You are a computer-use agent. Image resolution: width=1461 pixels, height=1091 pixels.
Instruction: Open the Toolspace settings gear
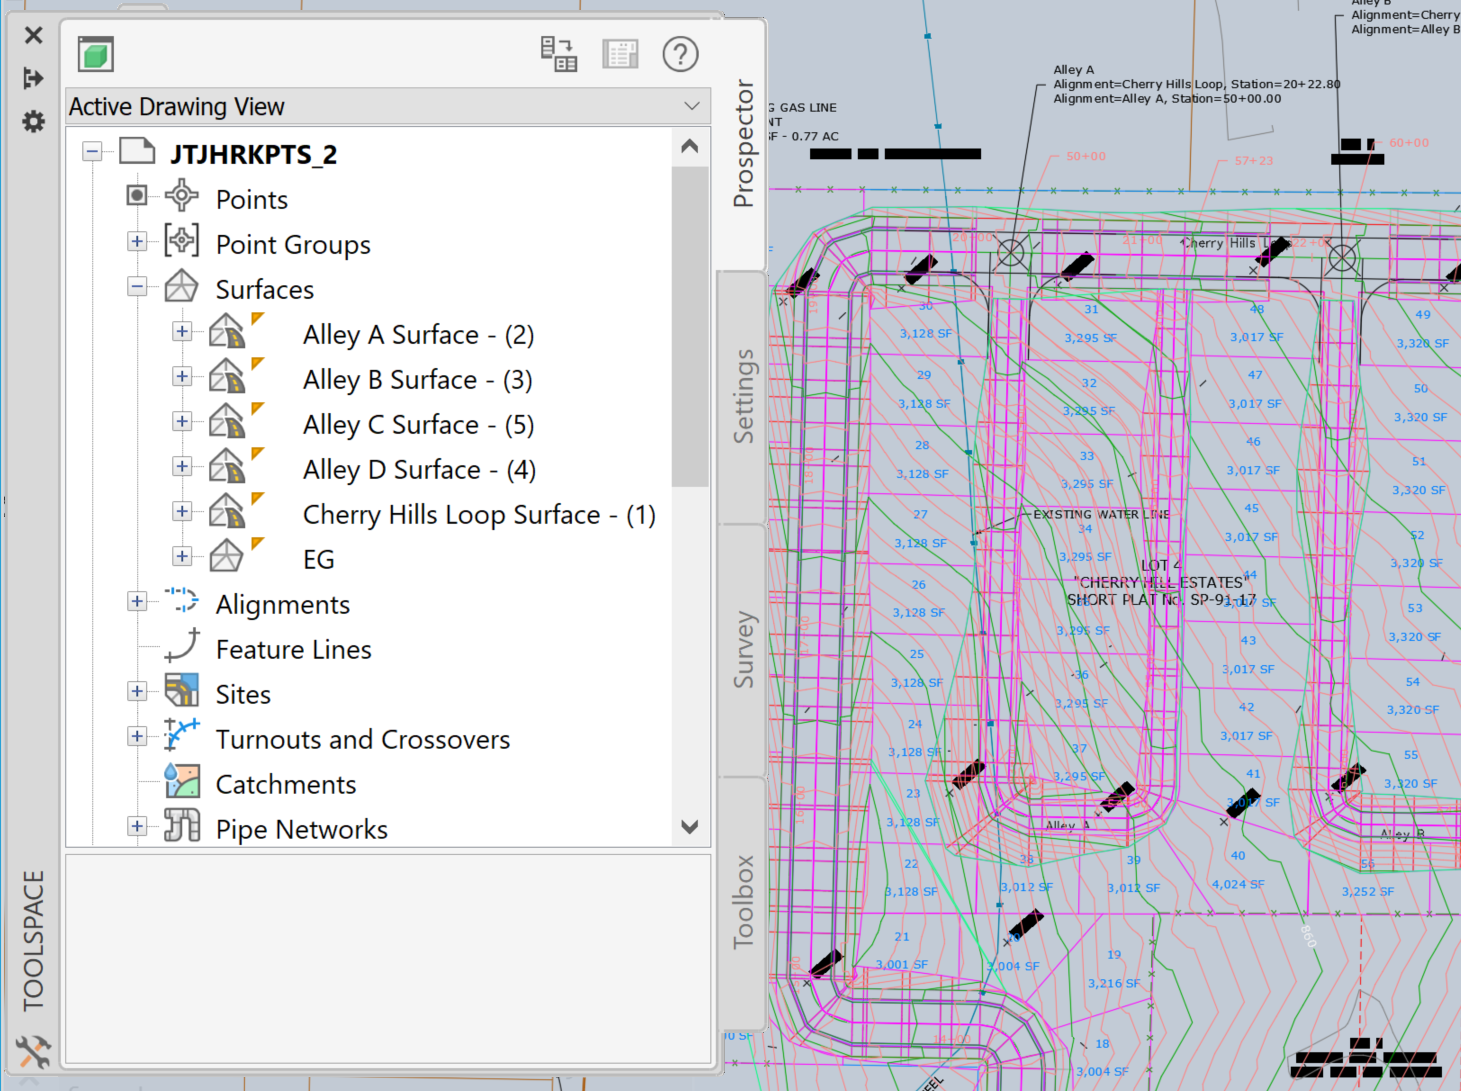coord(33,121)
